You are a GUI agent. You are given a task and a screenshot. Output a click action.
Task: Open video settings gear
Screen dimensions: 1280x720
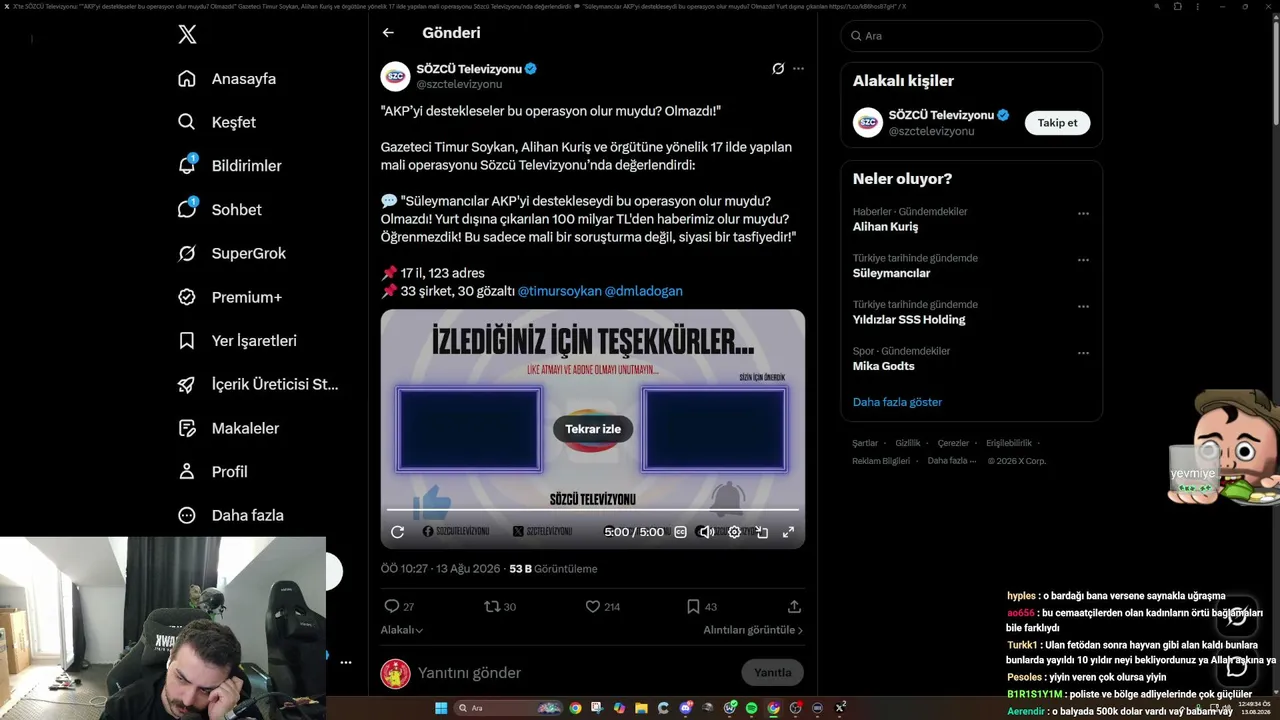click(x=734, y=532)
